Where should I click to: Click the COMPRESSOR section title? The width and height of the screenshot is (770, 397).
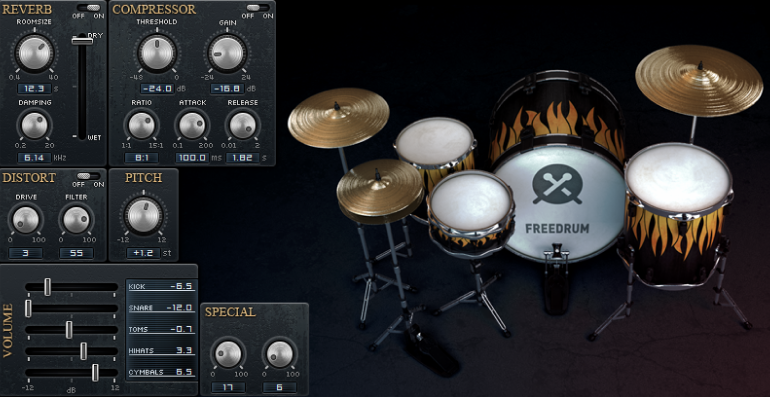tap(154, 9)
